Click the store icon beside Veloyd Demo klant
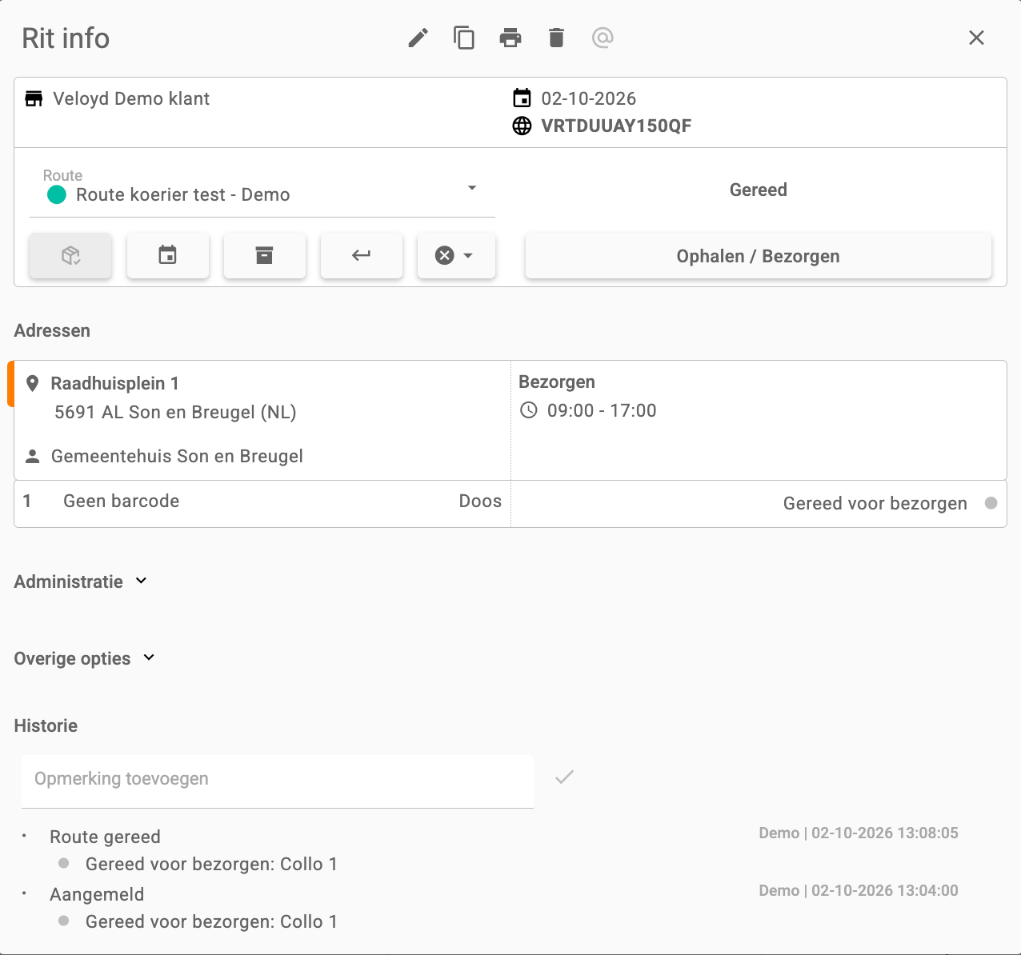The width and height of the screenshot is (1021, 955). click(34, 98)
